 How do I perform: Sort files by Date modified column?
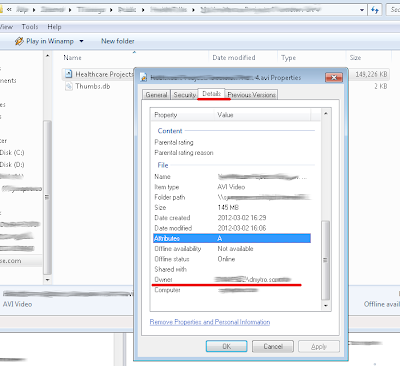coord(234,58)
